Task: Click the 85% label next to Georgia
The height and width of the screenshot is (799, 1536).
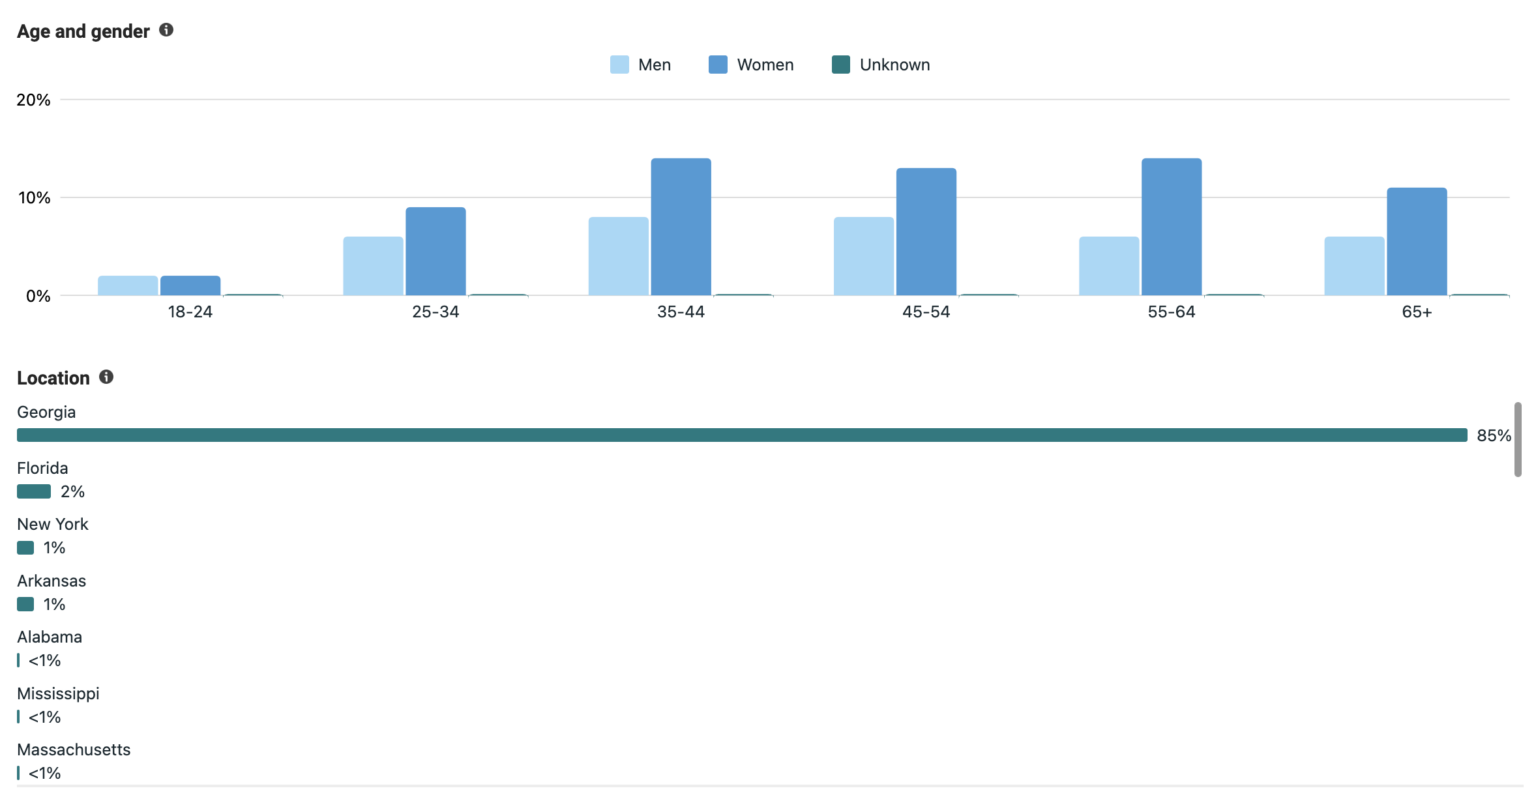Action: pyautogui.click(x=1493, y=435)
